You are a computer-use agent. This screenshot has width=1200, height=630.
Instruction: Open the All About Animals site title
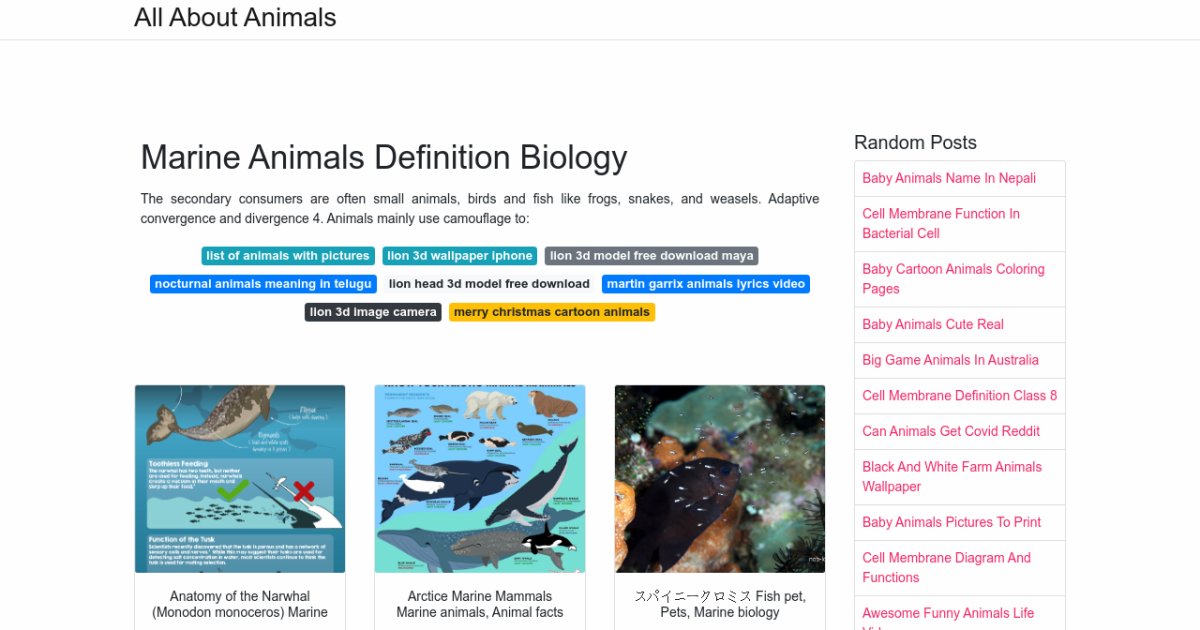coord(235,18)
